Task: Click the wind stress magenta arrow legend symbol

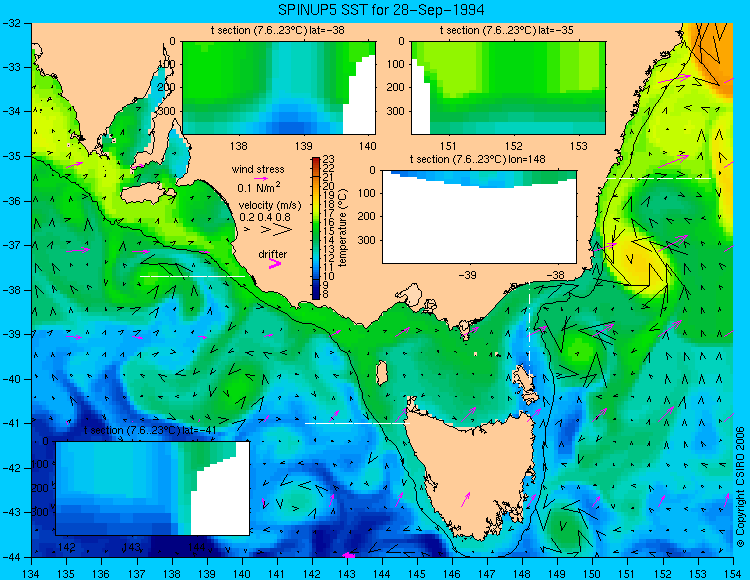Action: click(261, 178)
